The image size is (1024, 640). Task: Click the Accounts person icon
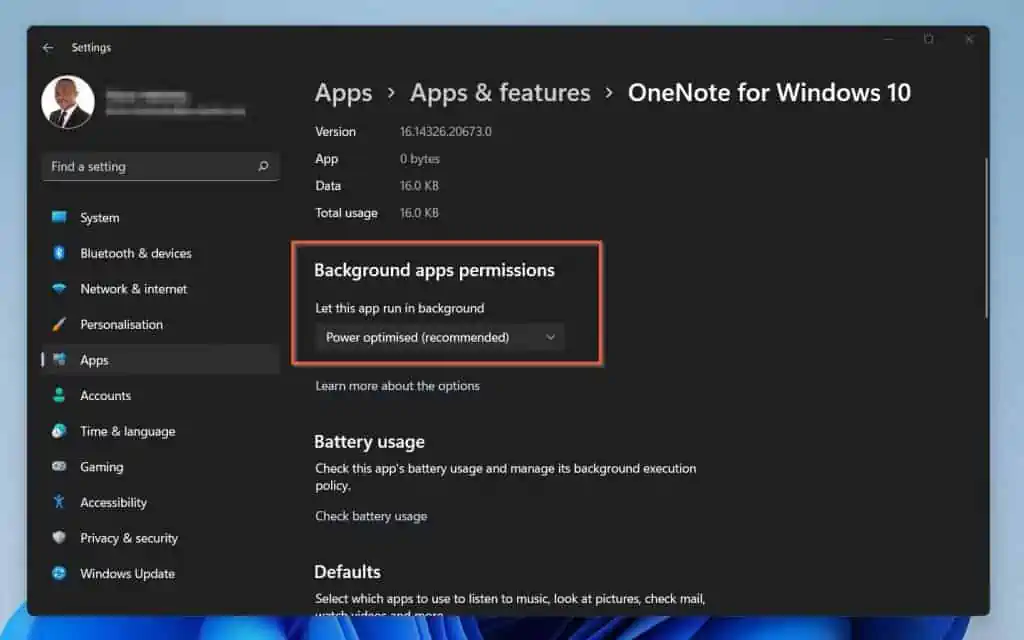pyautogui.click(x=59, y=395)
